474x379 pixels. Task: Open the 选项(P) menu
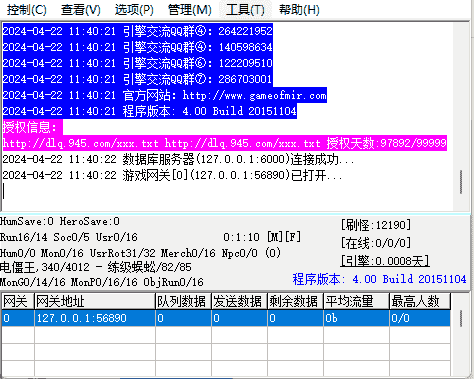pos(134,10)
